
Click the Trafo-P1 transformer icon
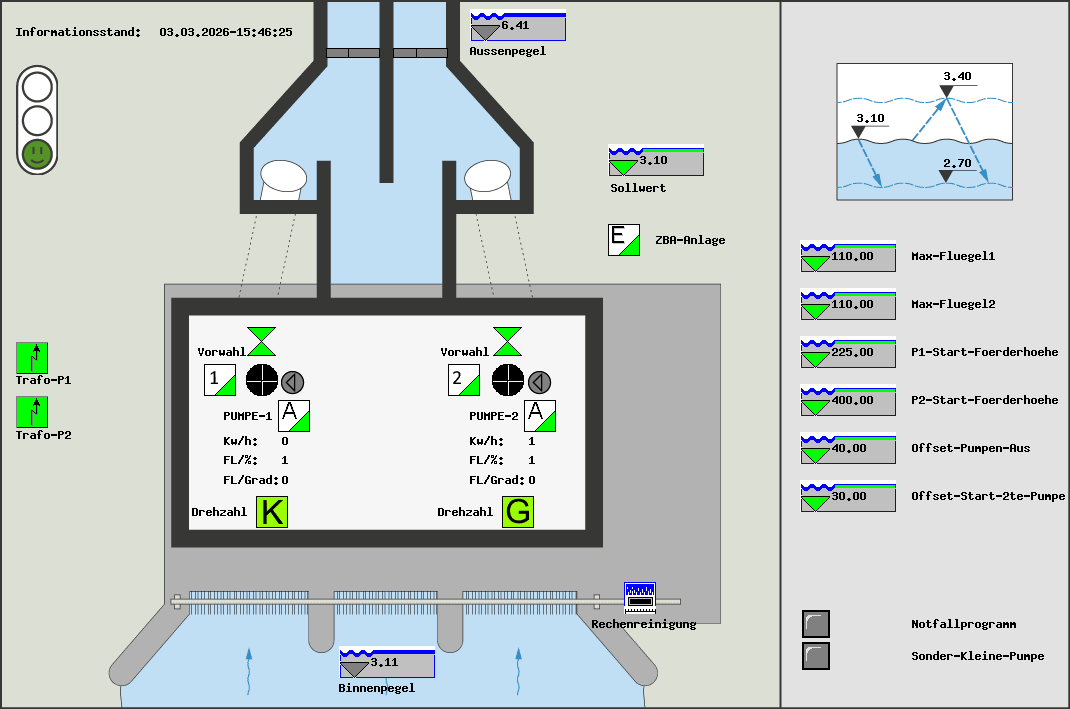click(32, 357)
